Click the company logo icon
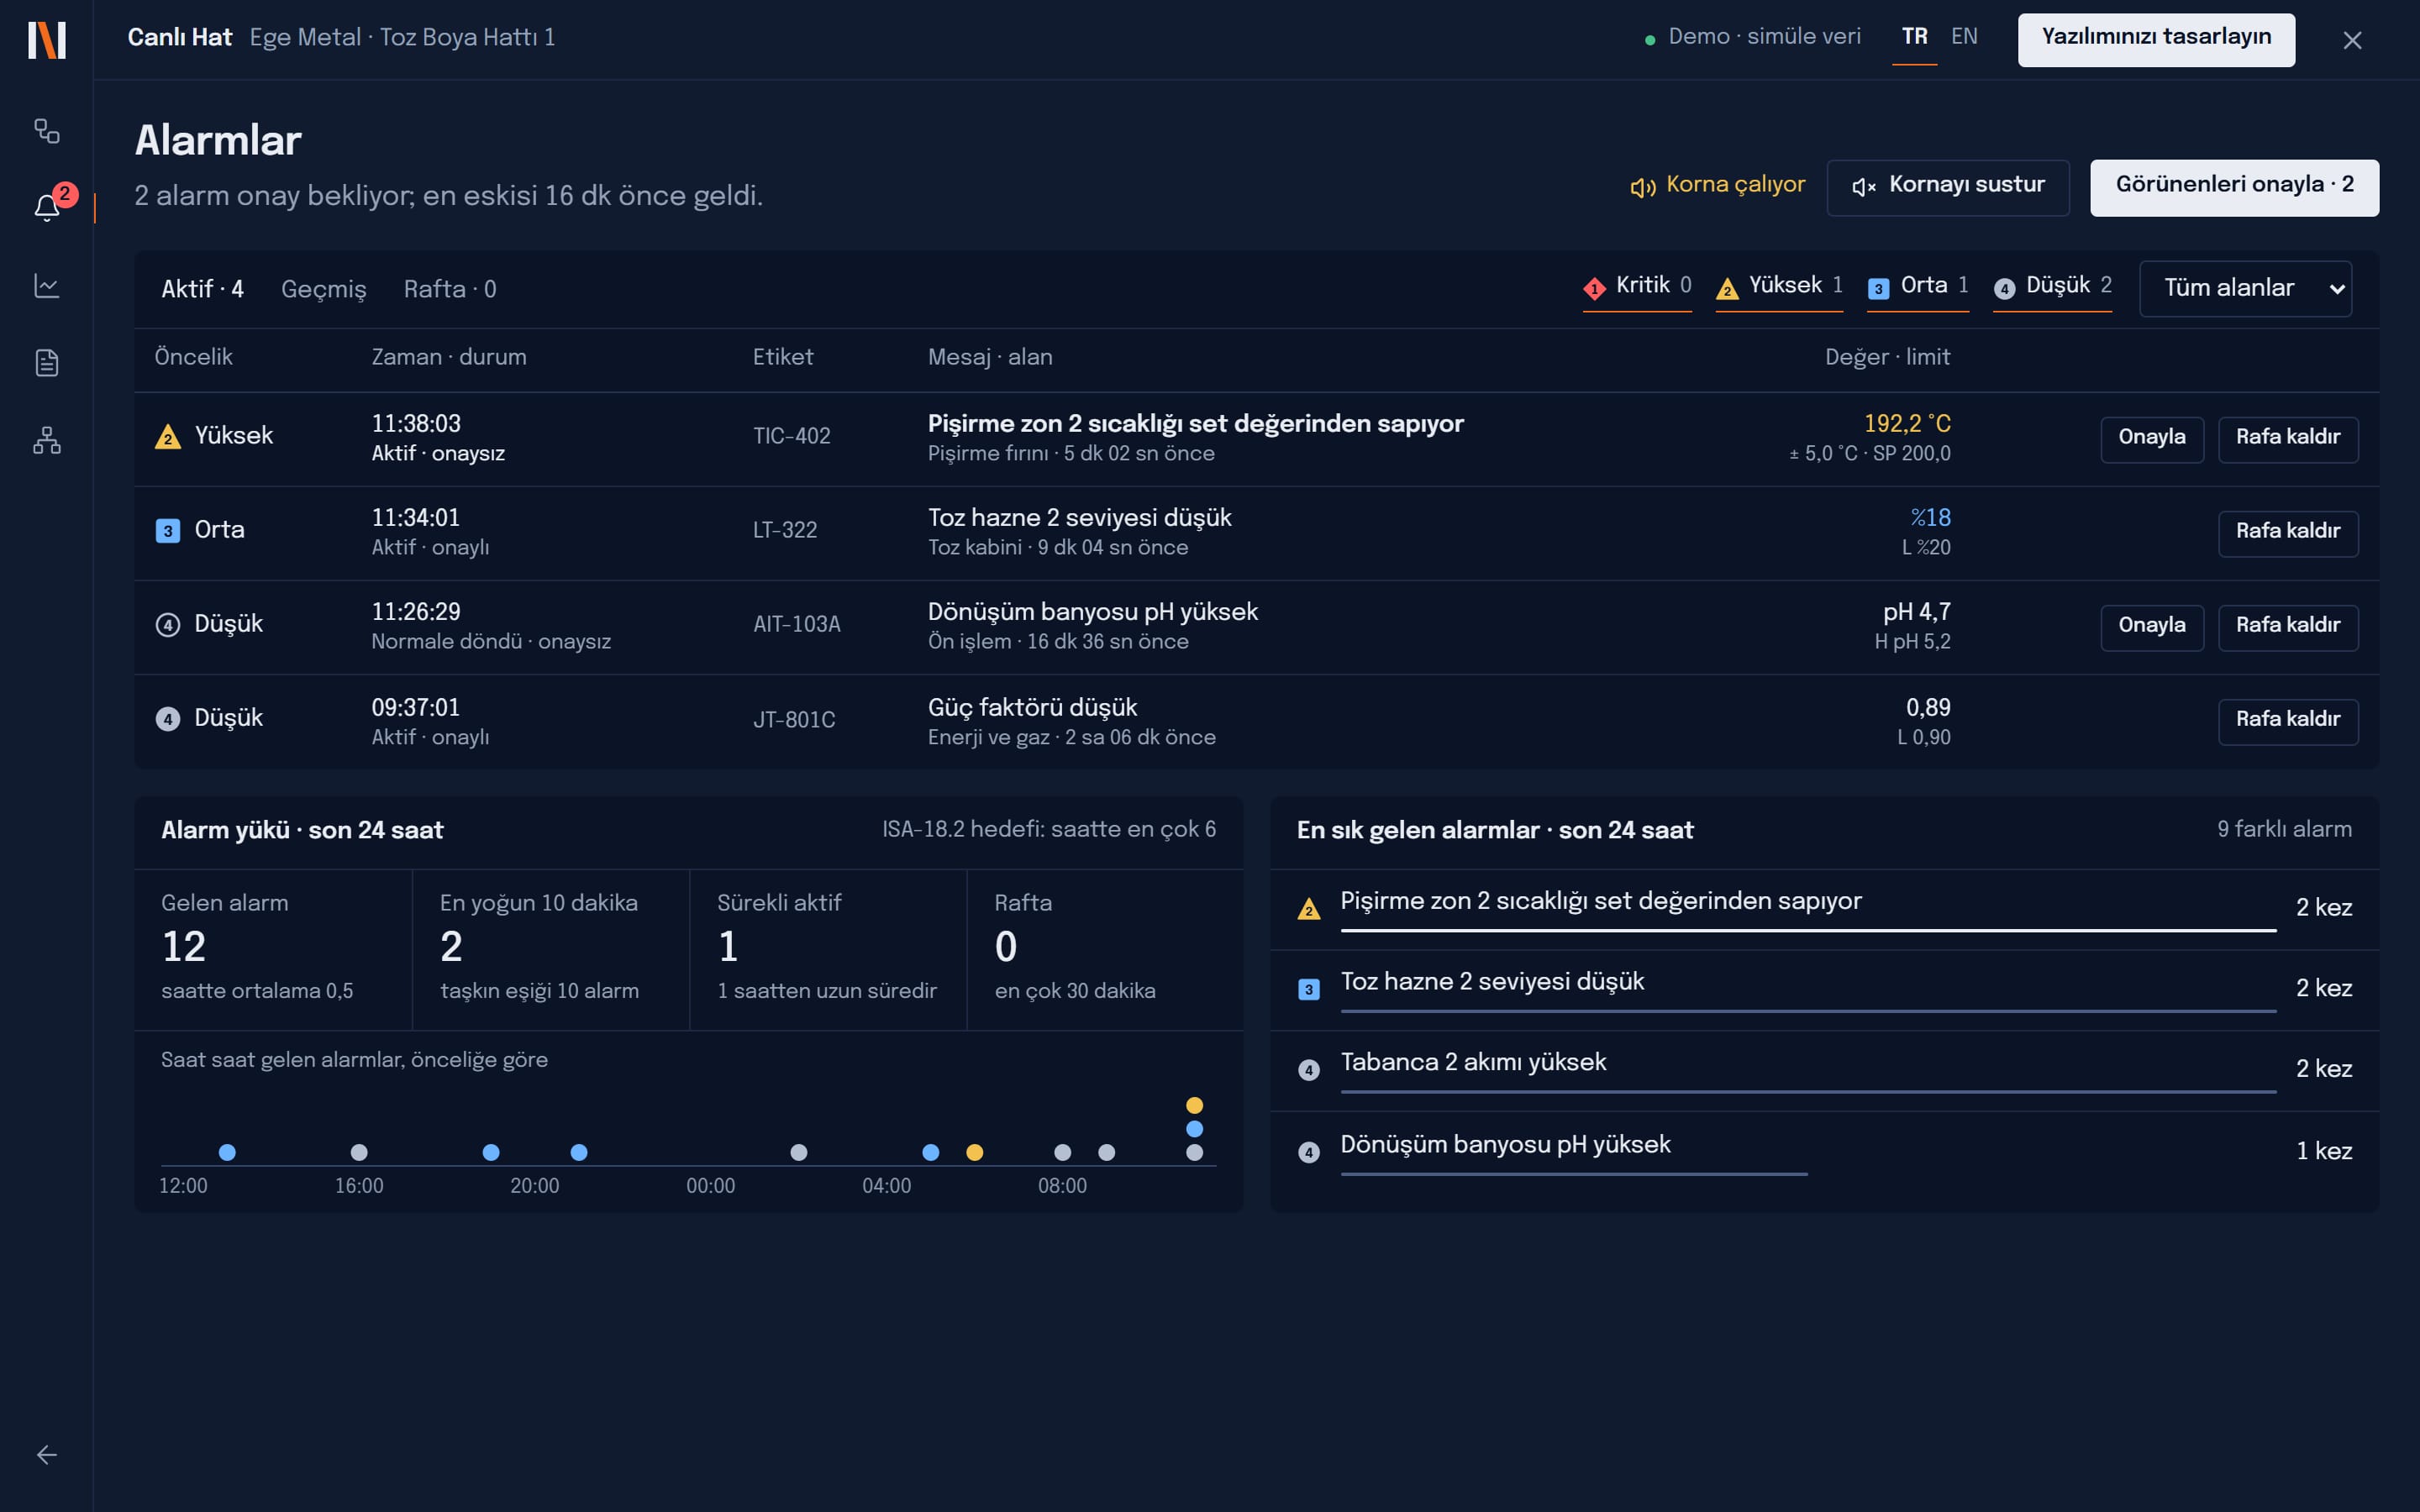 point(46,40)
